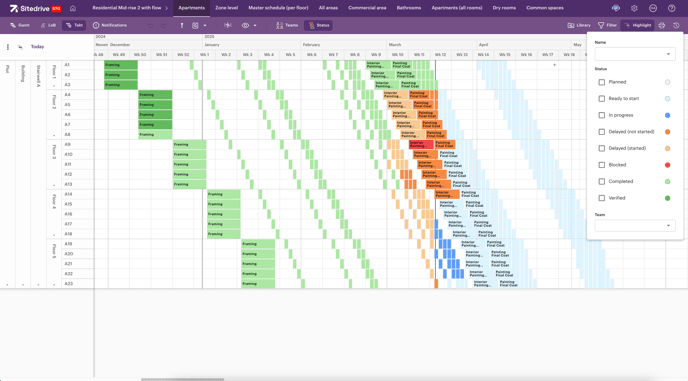Switch to LoB view
The height and width of the screenshot is (381, 688).
48,25
